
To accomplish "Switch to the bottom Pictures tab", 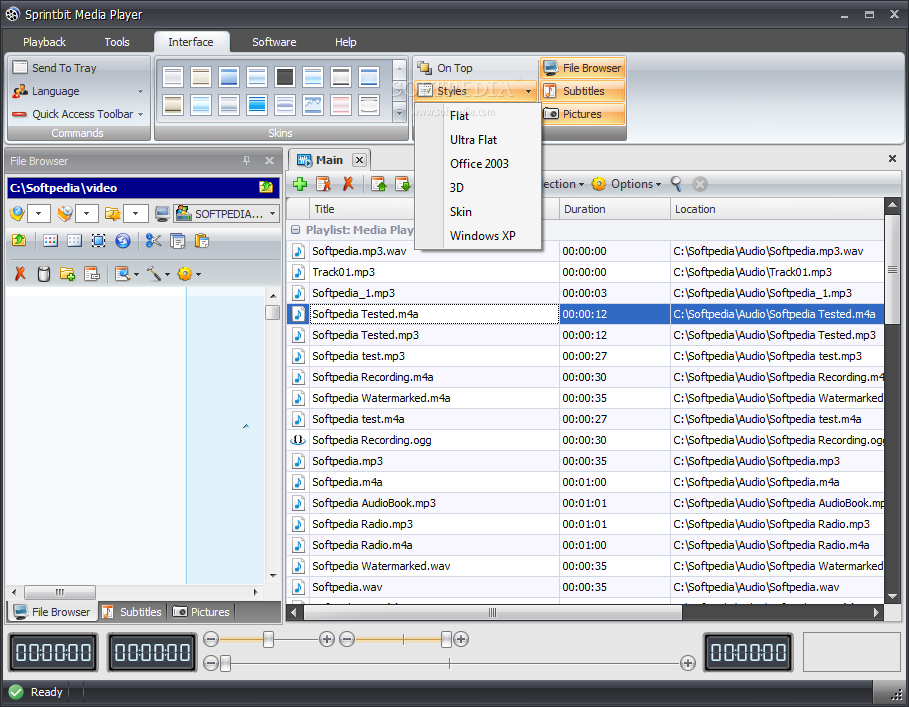I will (x=202, y=612).
